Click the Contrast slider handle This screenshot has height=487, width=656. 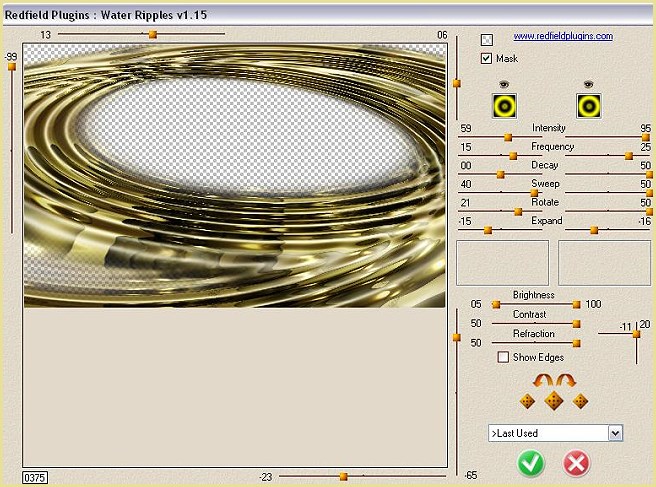(x=577, y=323)
